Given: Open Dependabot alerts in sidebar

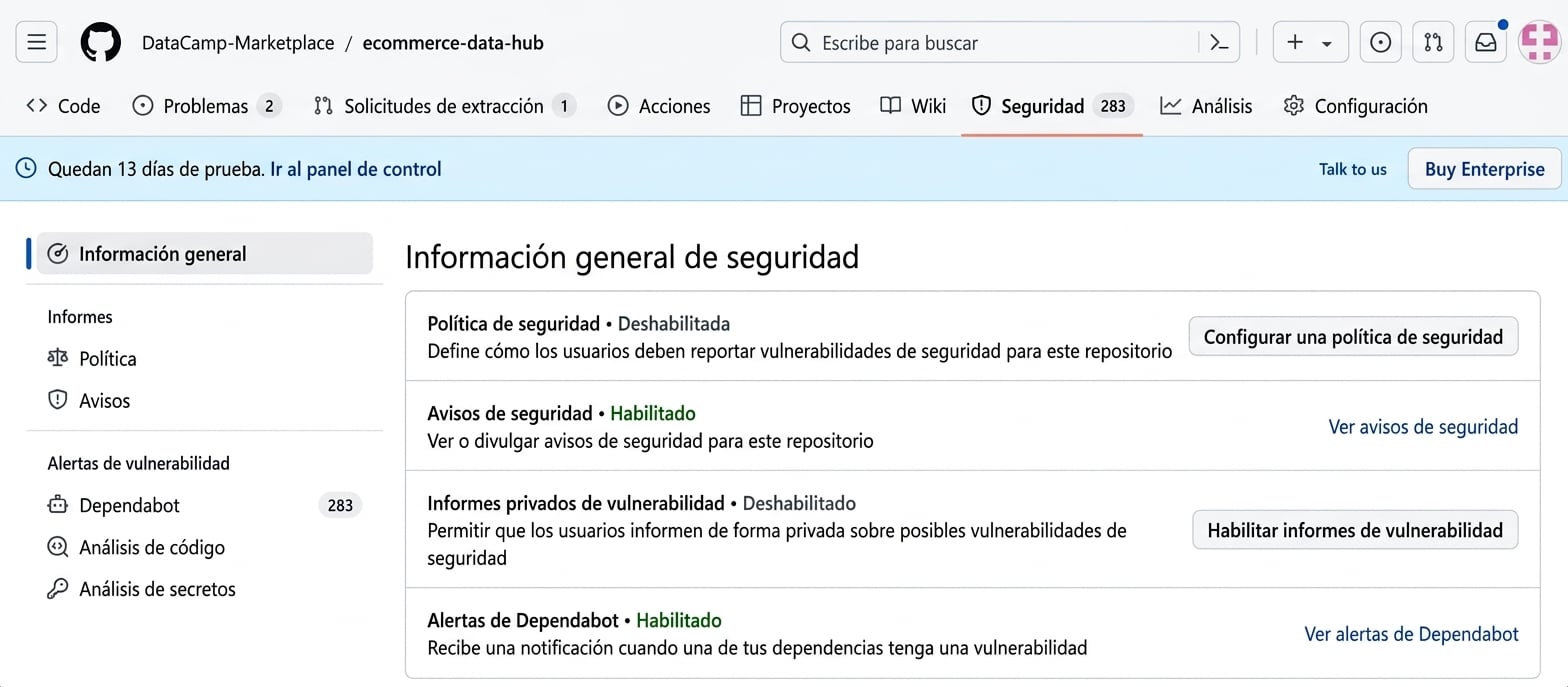Looking at the screenshot, I should 205,505.
